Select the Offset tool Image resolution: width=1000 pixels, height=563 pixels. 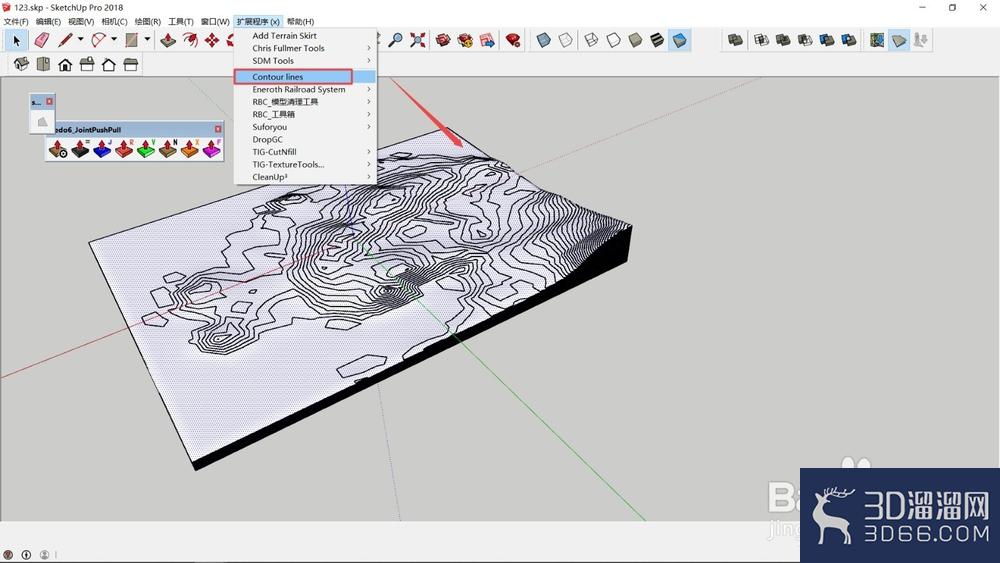pos(190,40)
